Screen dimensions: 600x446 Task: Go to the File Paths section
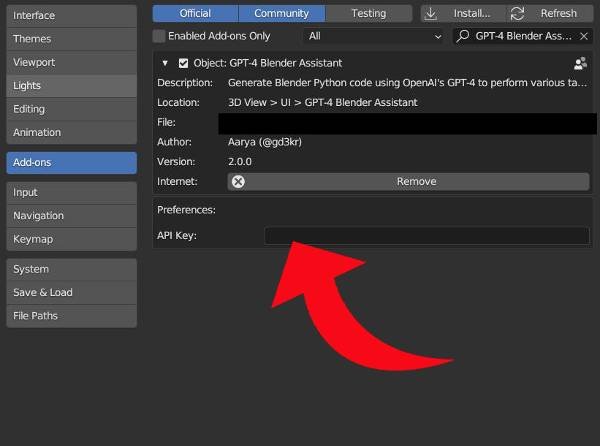(x=71, y=316)
